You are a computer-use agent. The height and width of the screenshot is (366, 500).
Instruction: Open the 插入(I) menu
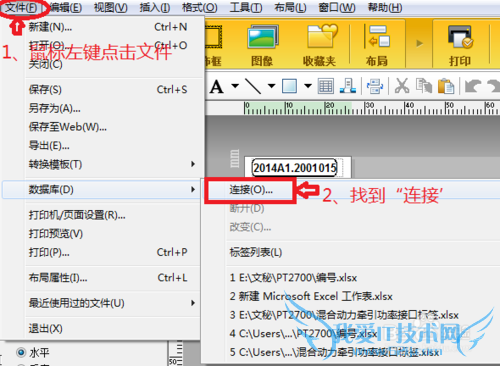pyautogui.click(x=155, y=7)
